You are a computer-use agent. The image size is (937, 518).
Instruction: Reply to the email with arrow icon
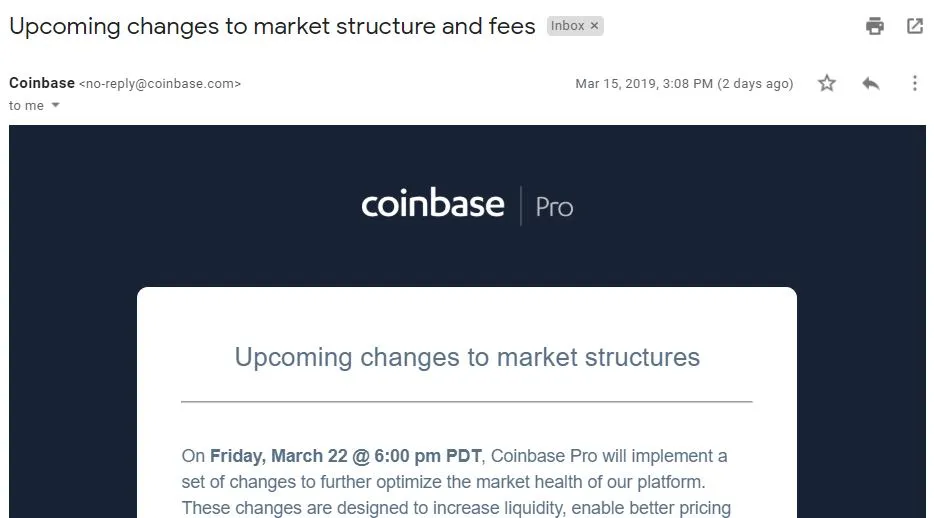tap(871, 83)
